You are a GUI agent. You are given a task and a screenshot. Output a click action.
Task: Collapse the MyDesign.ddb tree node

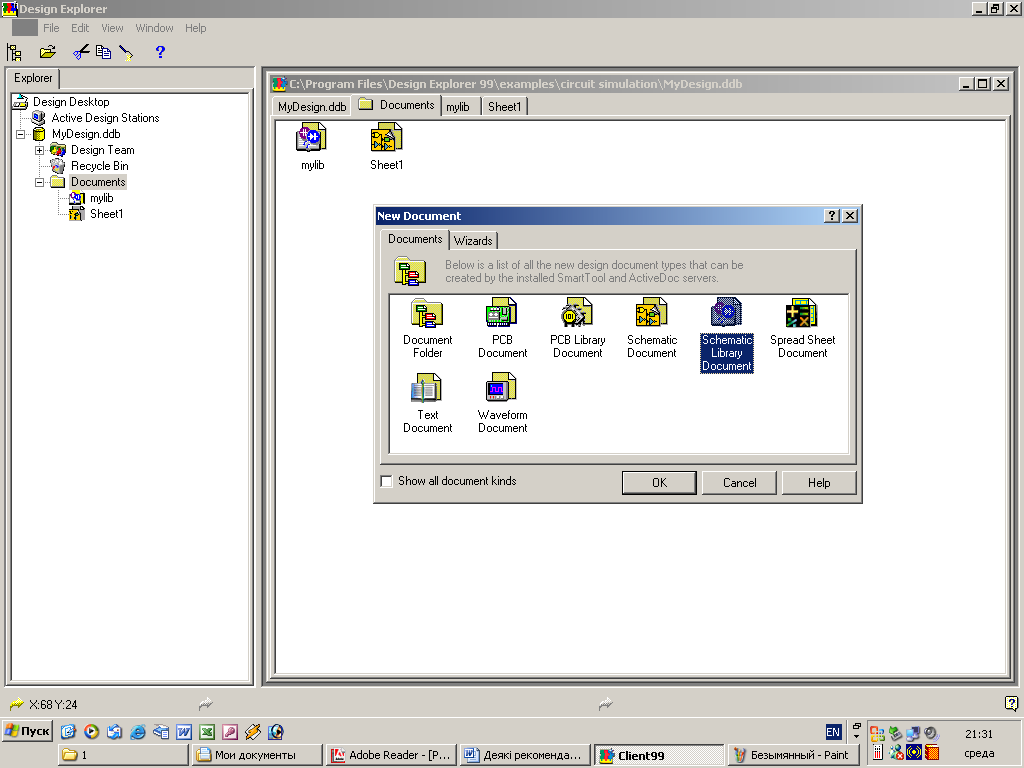pyautogui.click(x=21, y=134)
